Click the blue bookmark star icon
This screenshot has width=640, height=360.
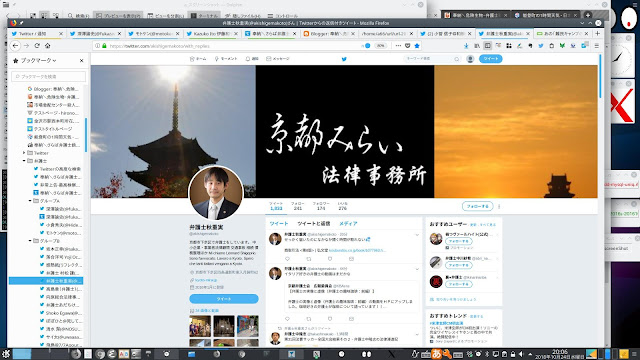click(x=417, y=46)
